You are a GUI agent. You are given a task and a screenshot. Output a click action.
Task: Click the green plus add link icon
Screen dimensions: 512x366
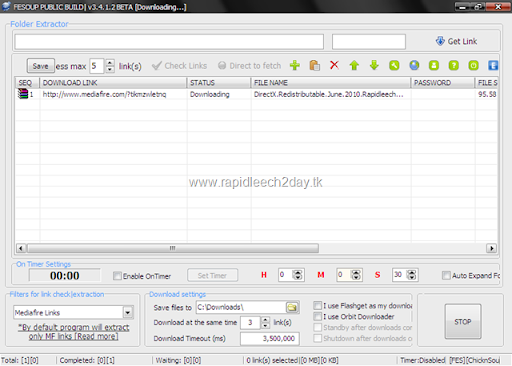click(x=295, y=65)
